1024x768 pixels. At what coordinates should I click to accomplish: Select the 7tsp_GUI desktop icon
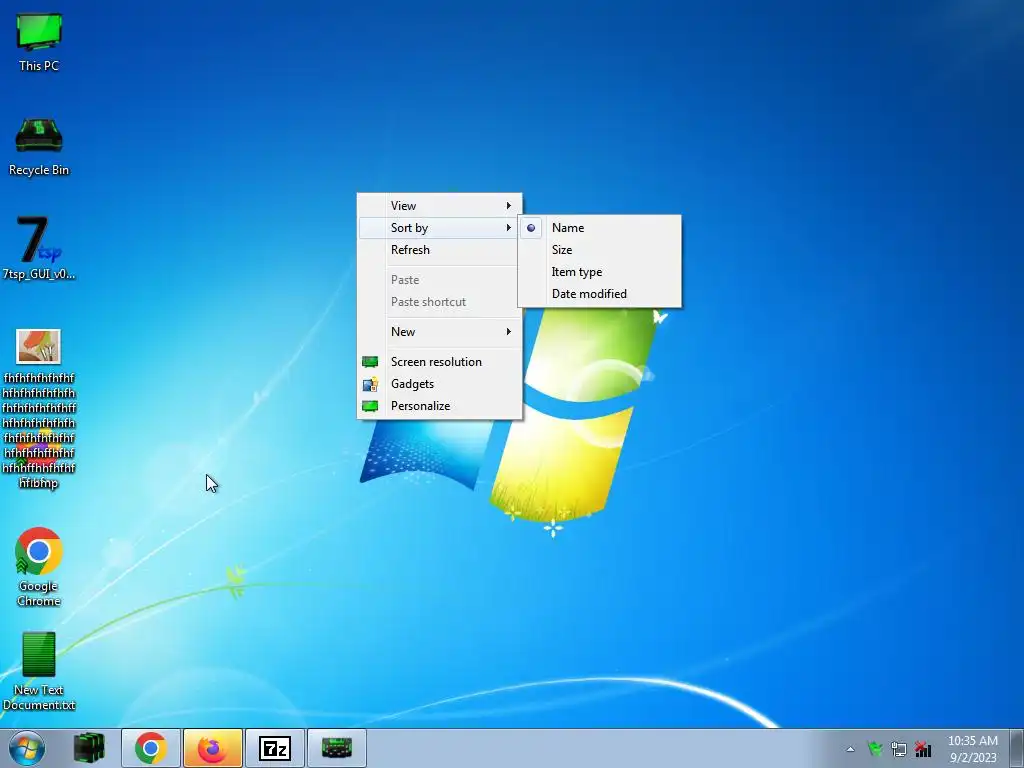[x=39, y=248]
